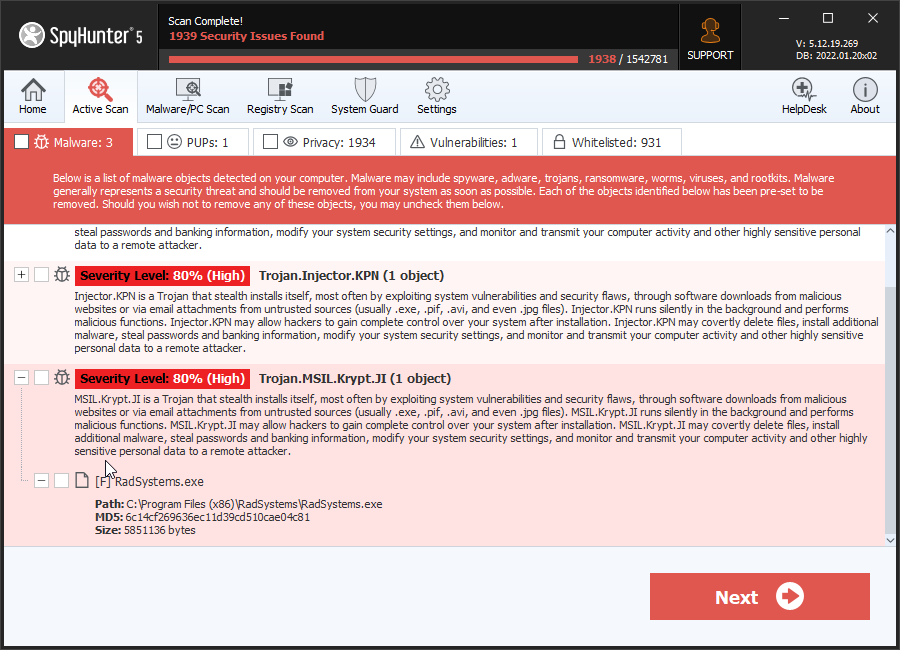Click the RadSystems.exe Path line

[238, 504]
